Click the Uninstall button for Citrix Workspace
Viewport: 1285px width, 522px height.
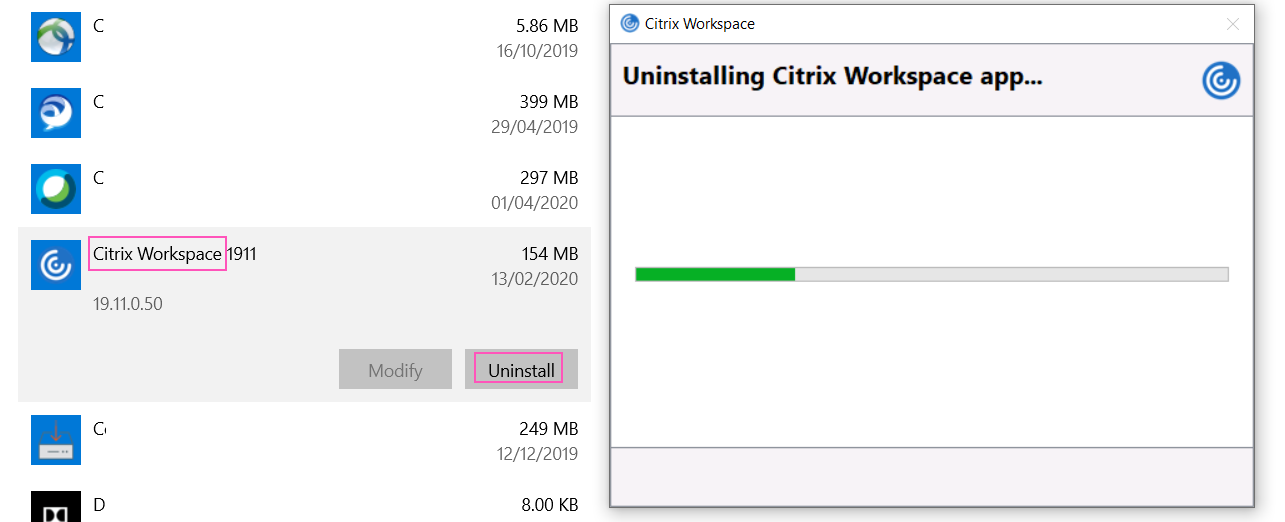[x=521, y=369]
